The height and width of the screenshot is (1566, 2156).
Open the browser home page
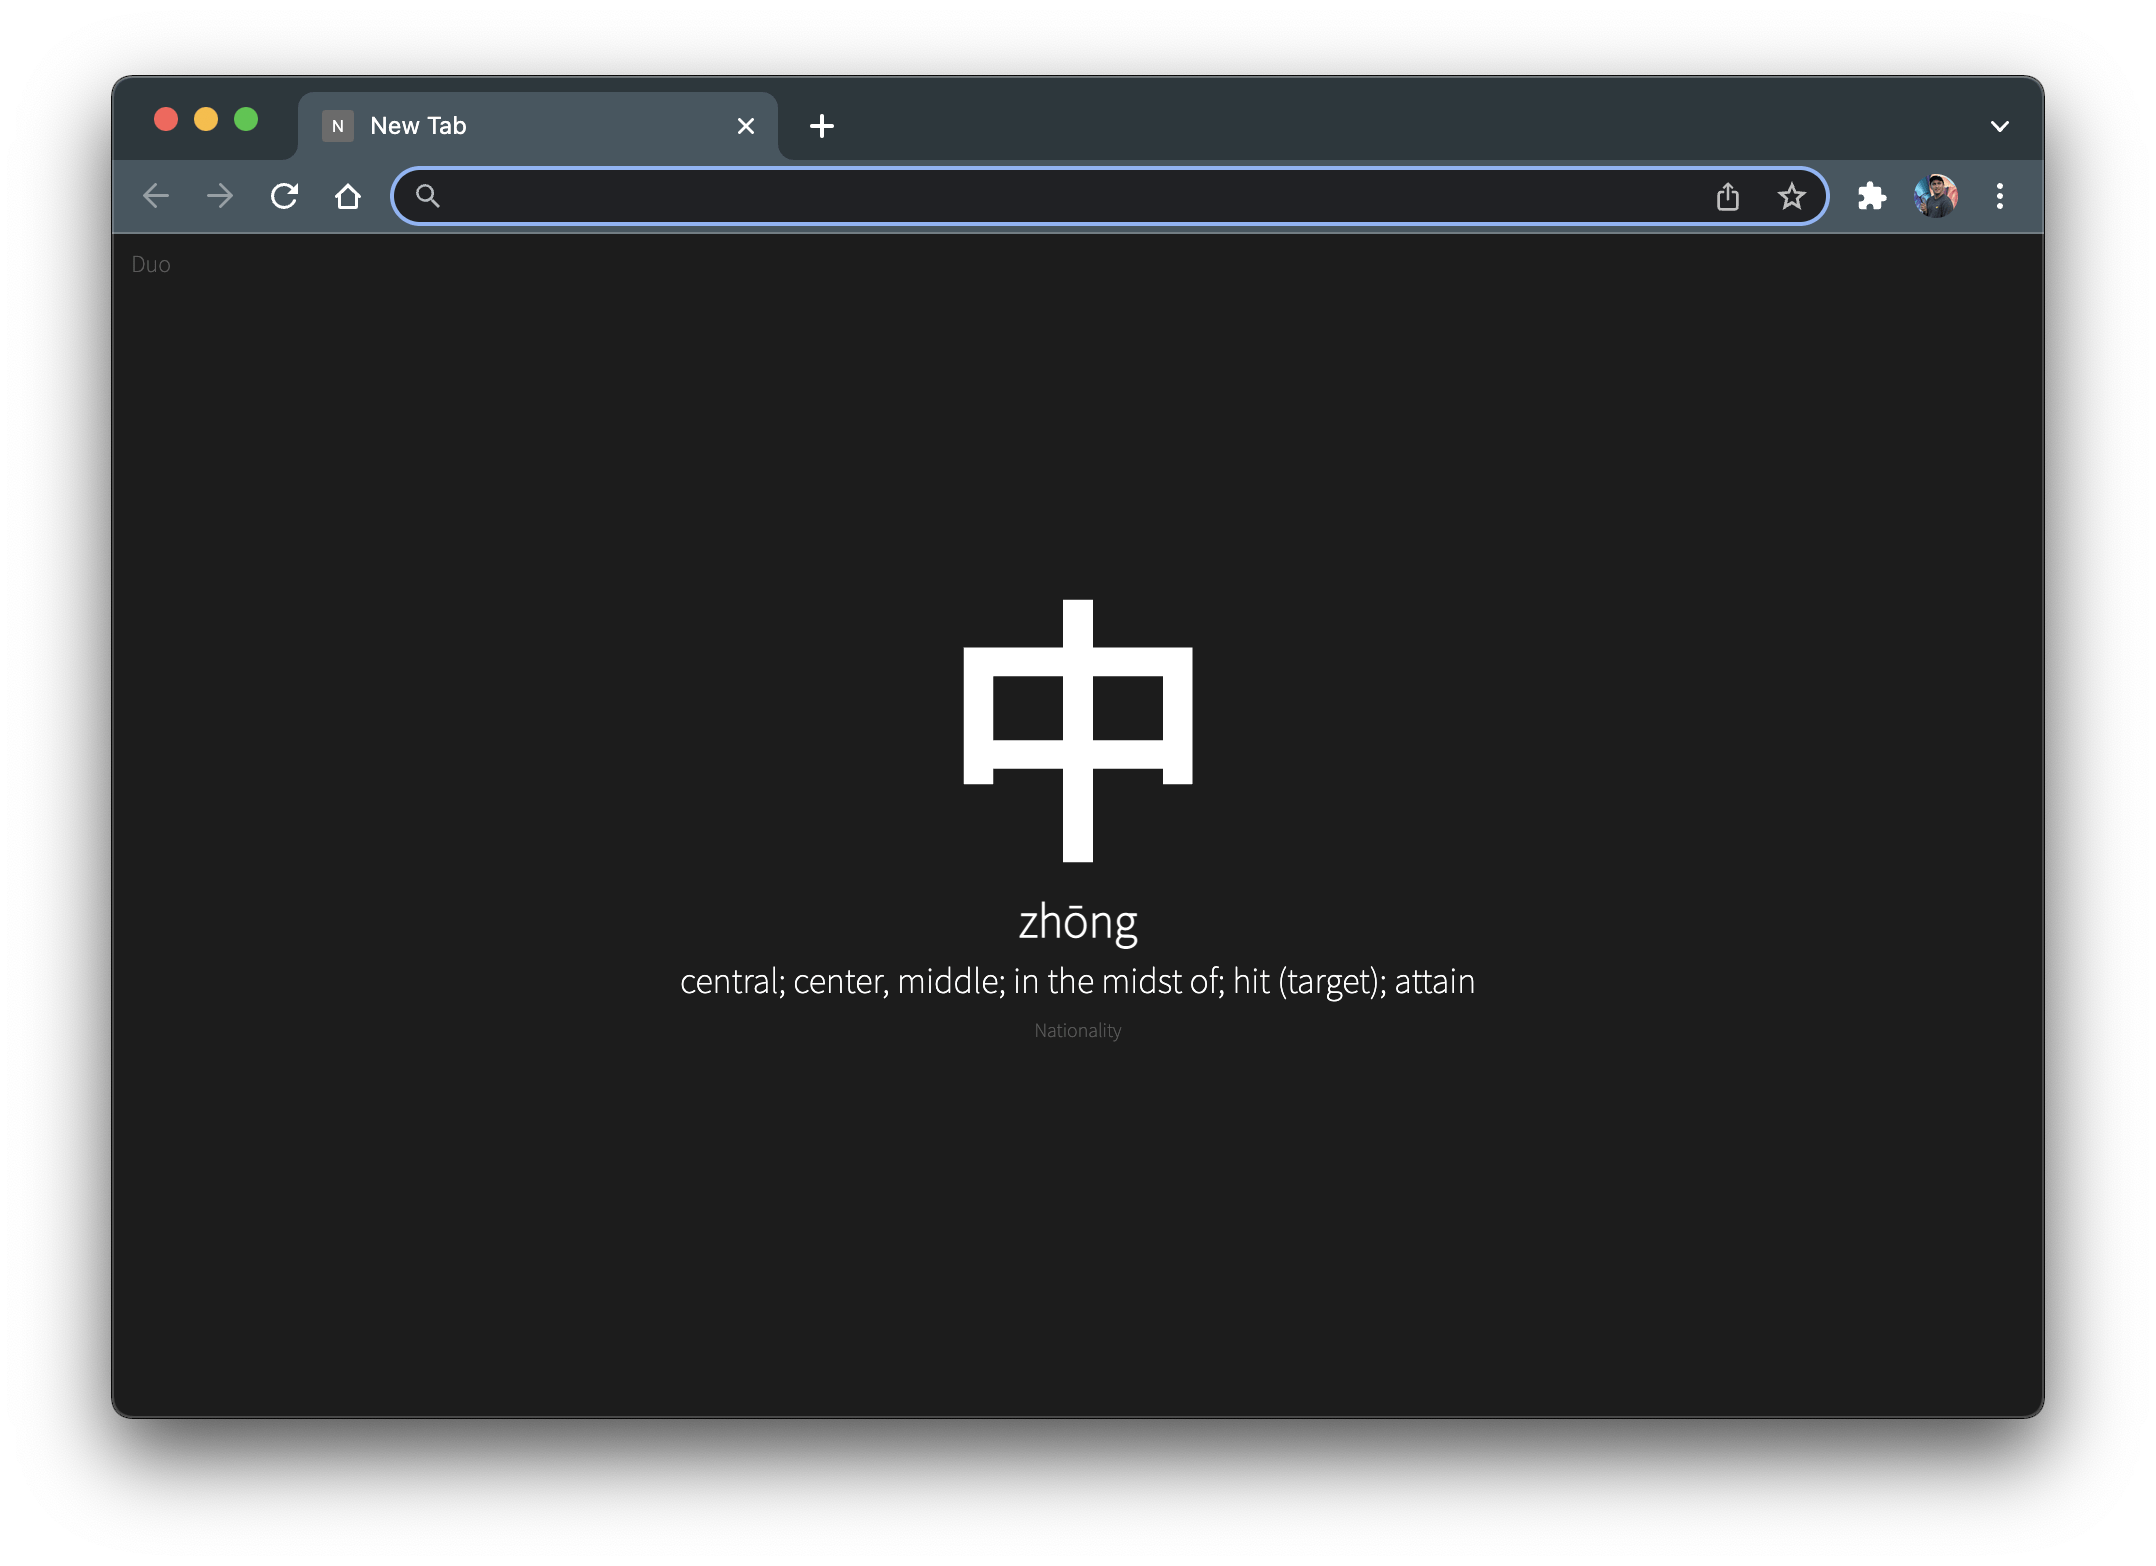[x=348, y=196]
